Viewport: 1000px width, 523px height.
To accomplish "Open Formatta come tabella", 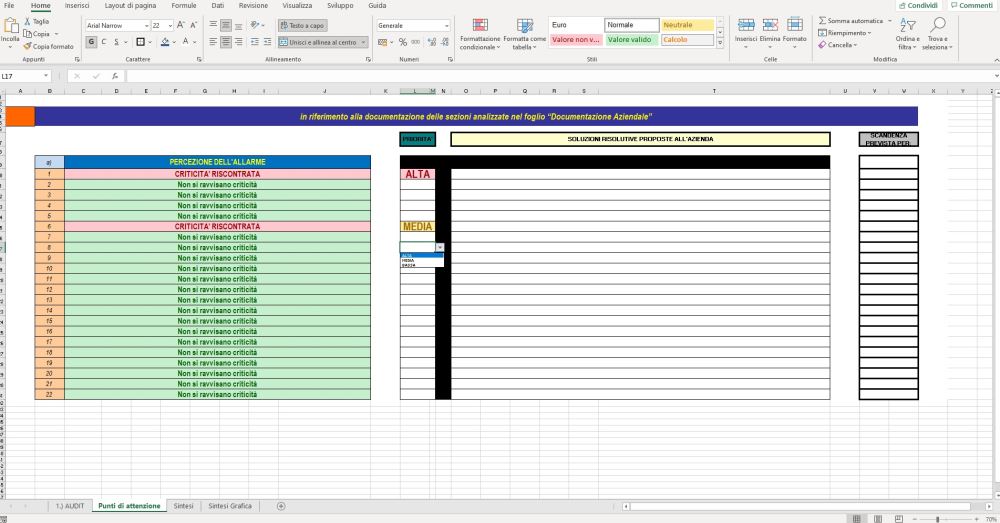I will [x=524, y=34].
